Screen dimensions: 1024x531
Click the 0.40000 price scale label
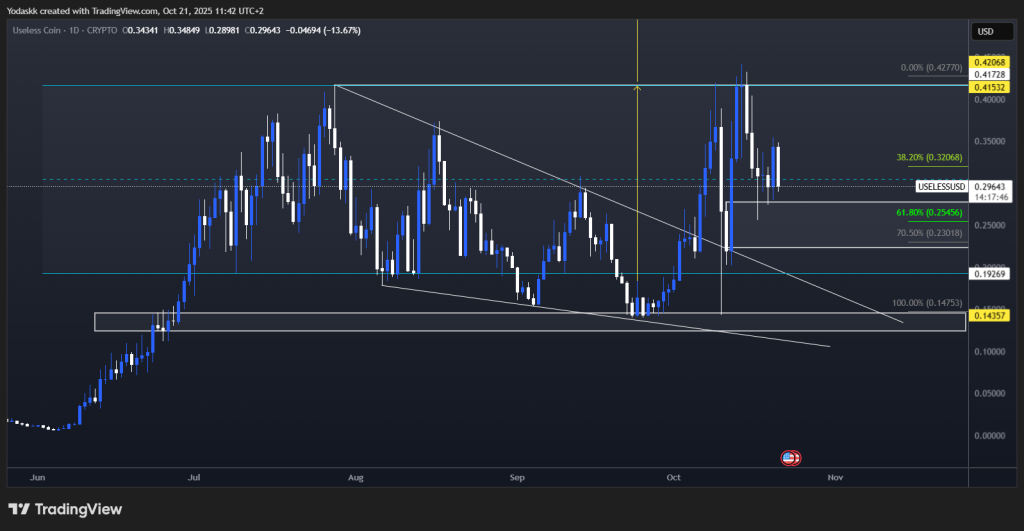tap(990, 99)
